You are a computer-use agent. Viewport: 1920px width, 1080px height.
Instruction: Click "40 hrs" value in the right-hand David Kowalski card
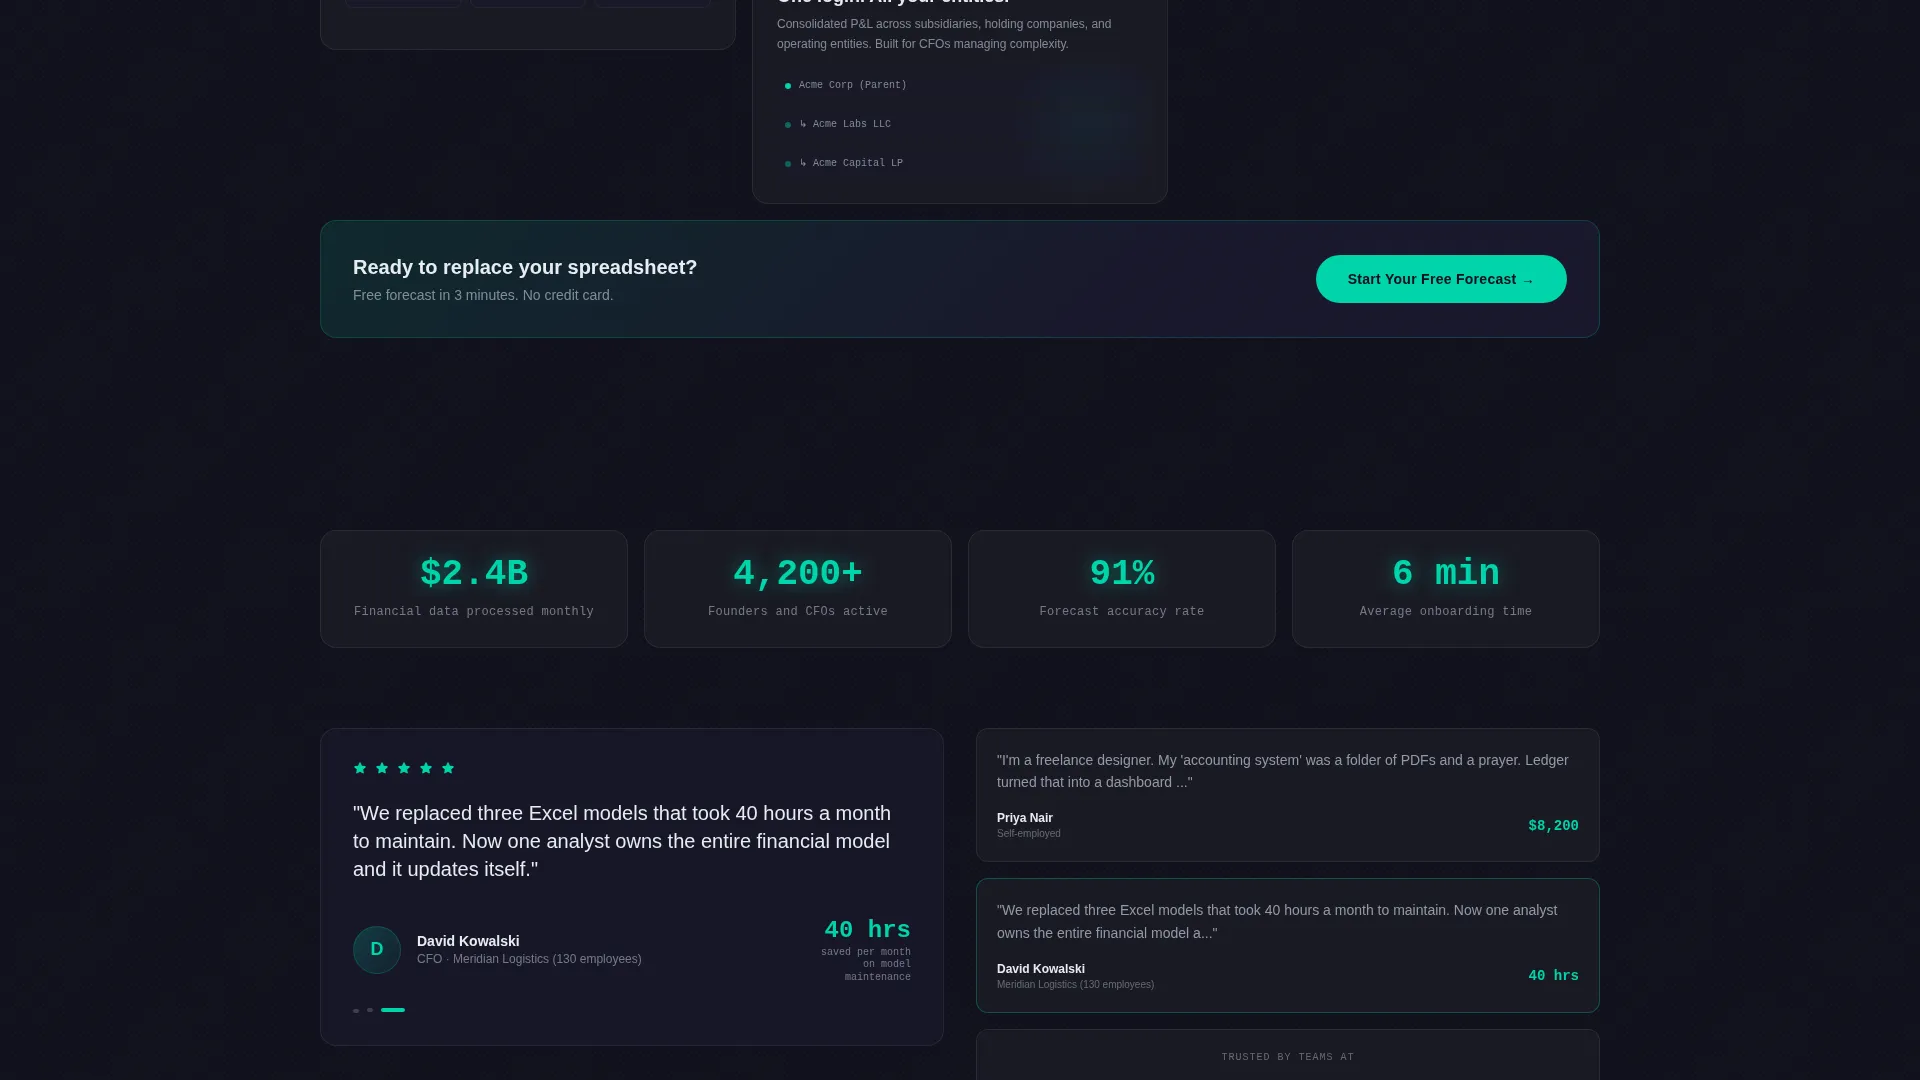(x=1553, y=976)
